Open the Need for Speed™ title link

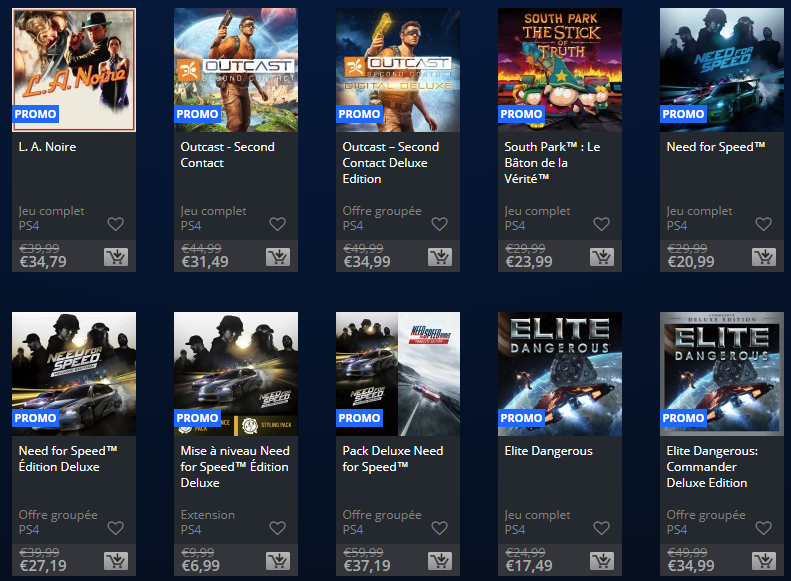click(716, 147)
